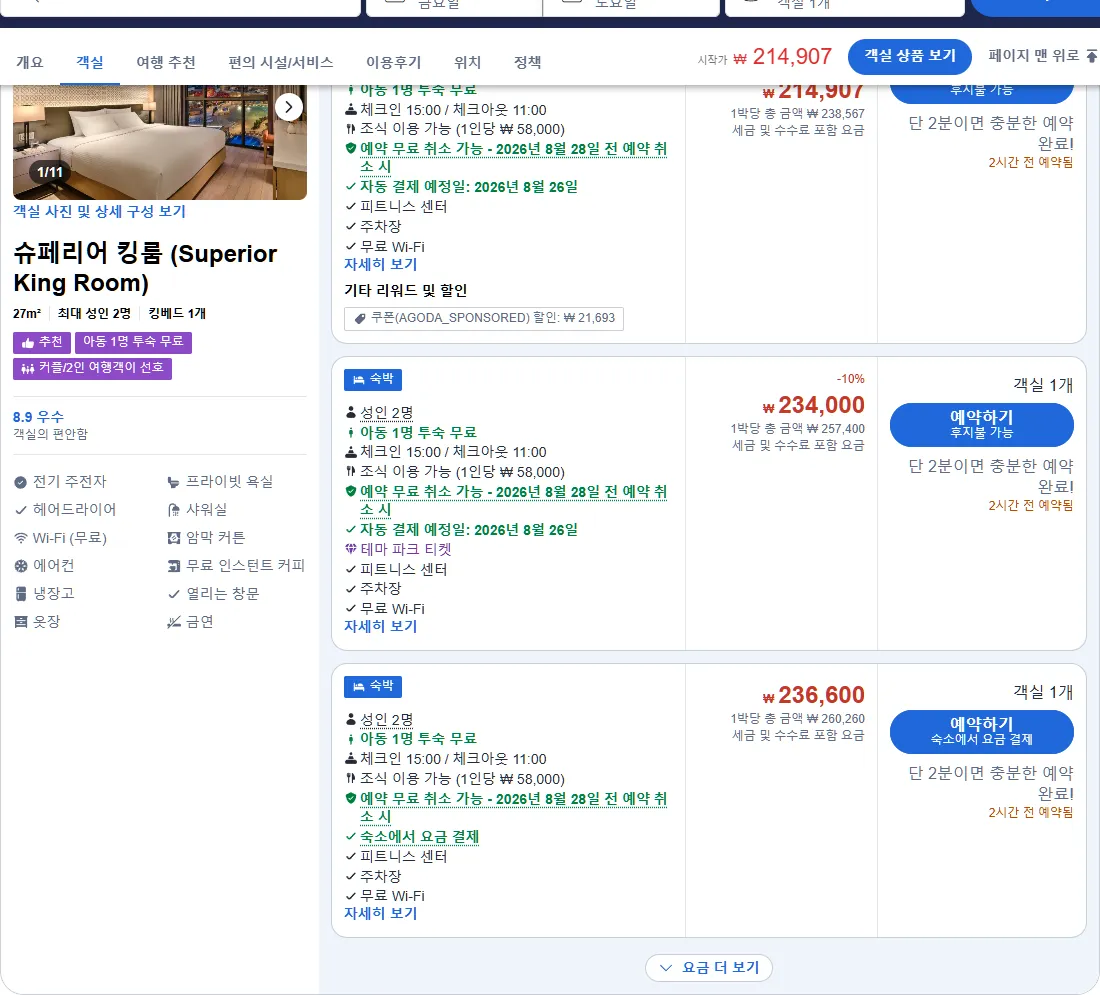
Task: Open 자세히 보기 in the ₩236,600 offer
Action: coord(380,914)
